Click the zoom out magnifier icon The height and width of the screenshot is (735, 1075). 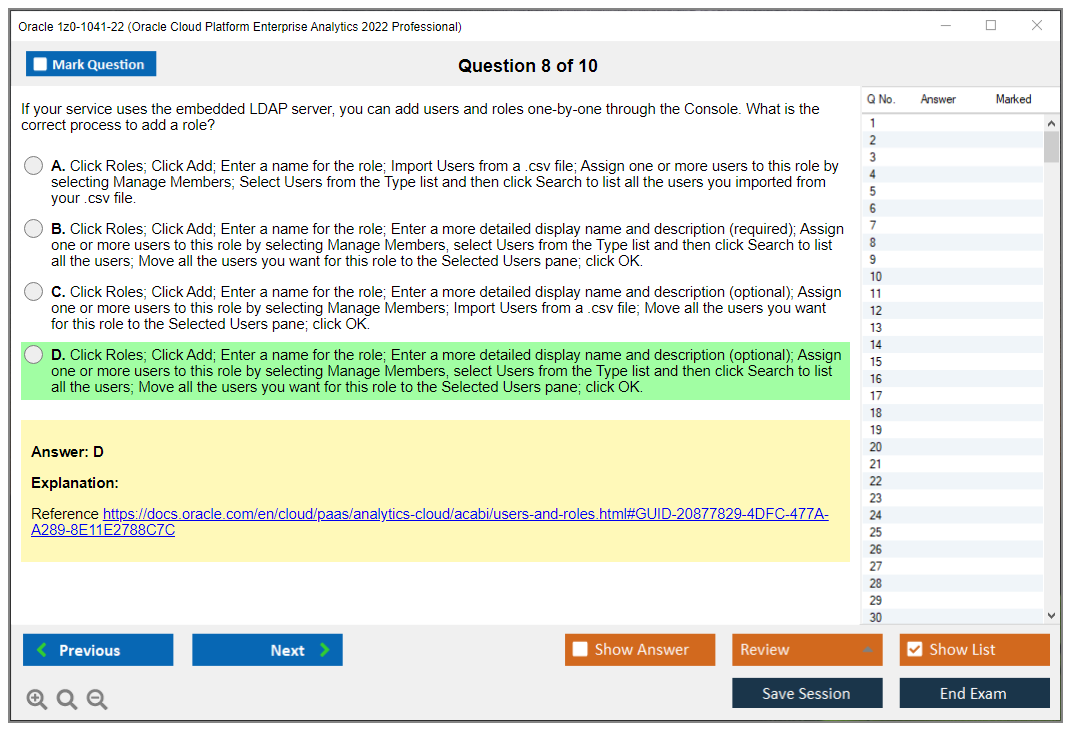pos(97,700)
